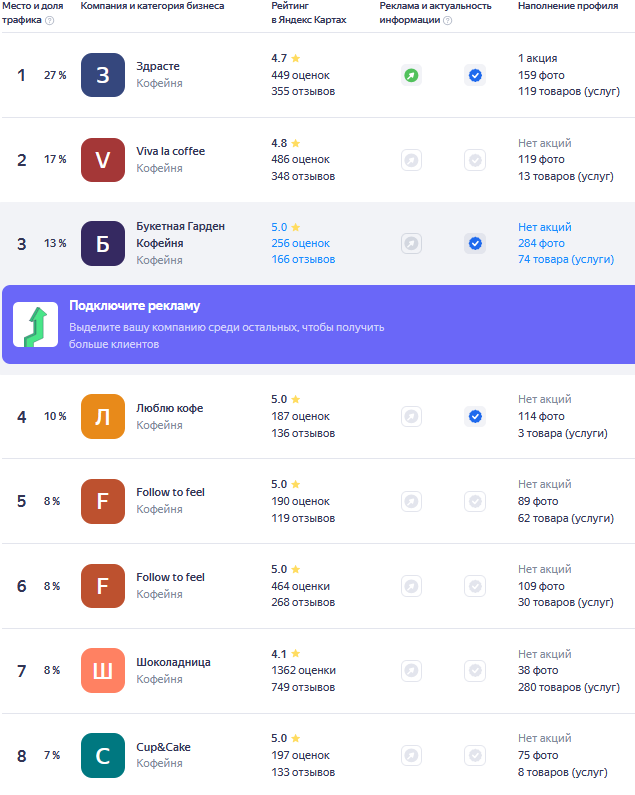Click the Люблю кофе avatar icon
Viewport: 635px width, 795px height.
tap(102, 417)
